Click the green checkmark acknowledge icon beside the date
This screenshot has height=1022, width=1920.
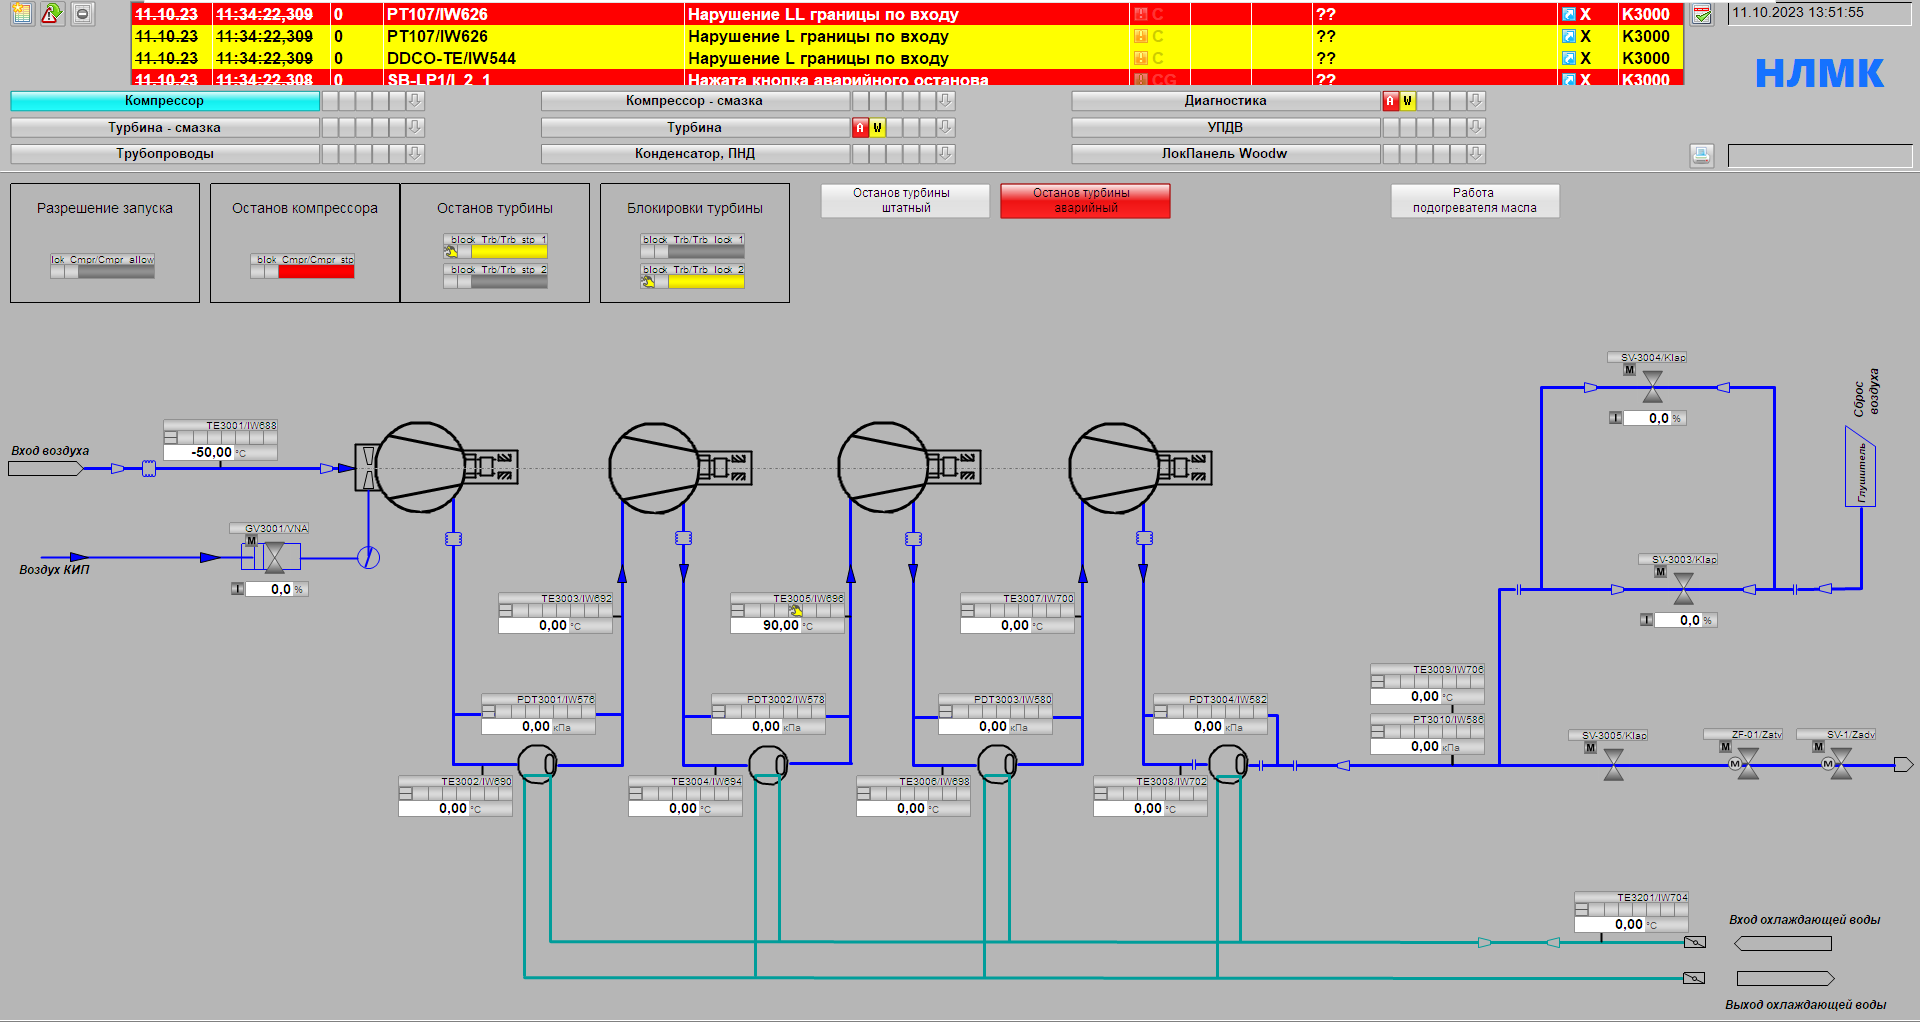pos(1701,14)
